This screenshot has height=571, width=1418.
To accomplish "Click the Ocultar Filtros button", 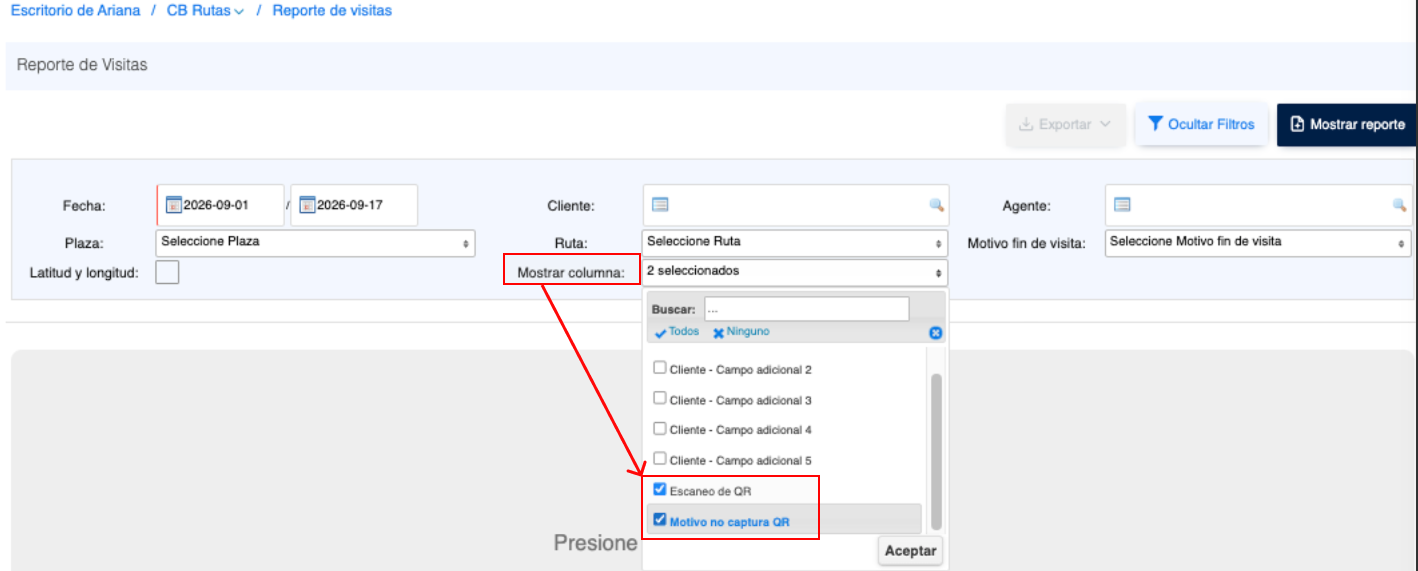I will click(1202, 125).
